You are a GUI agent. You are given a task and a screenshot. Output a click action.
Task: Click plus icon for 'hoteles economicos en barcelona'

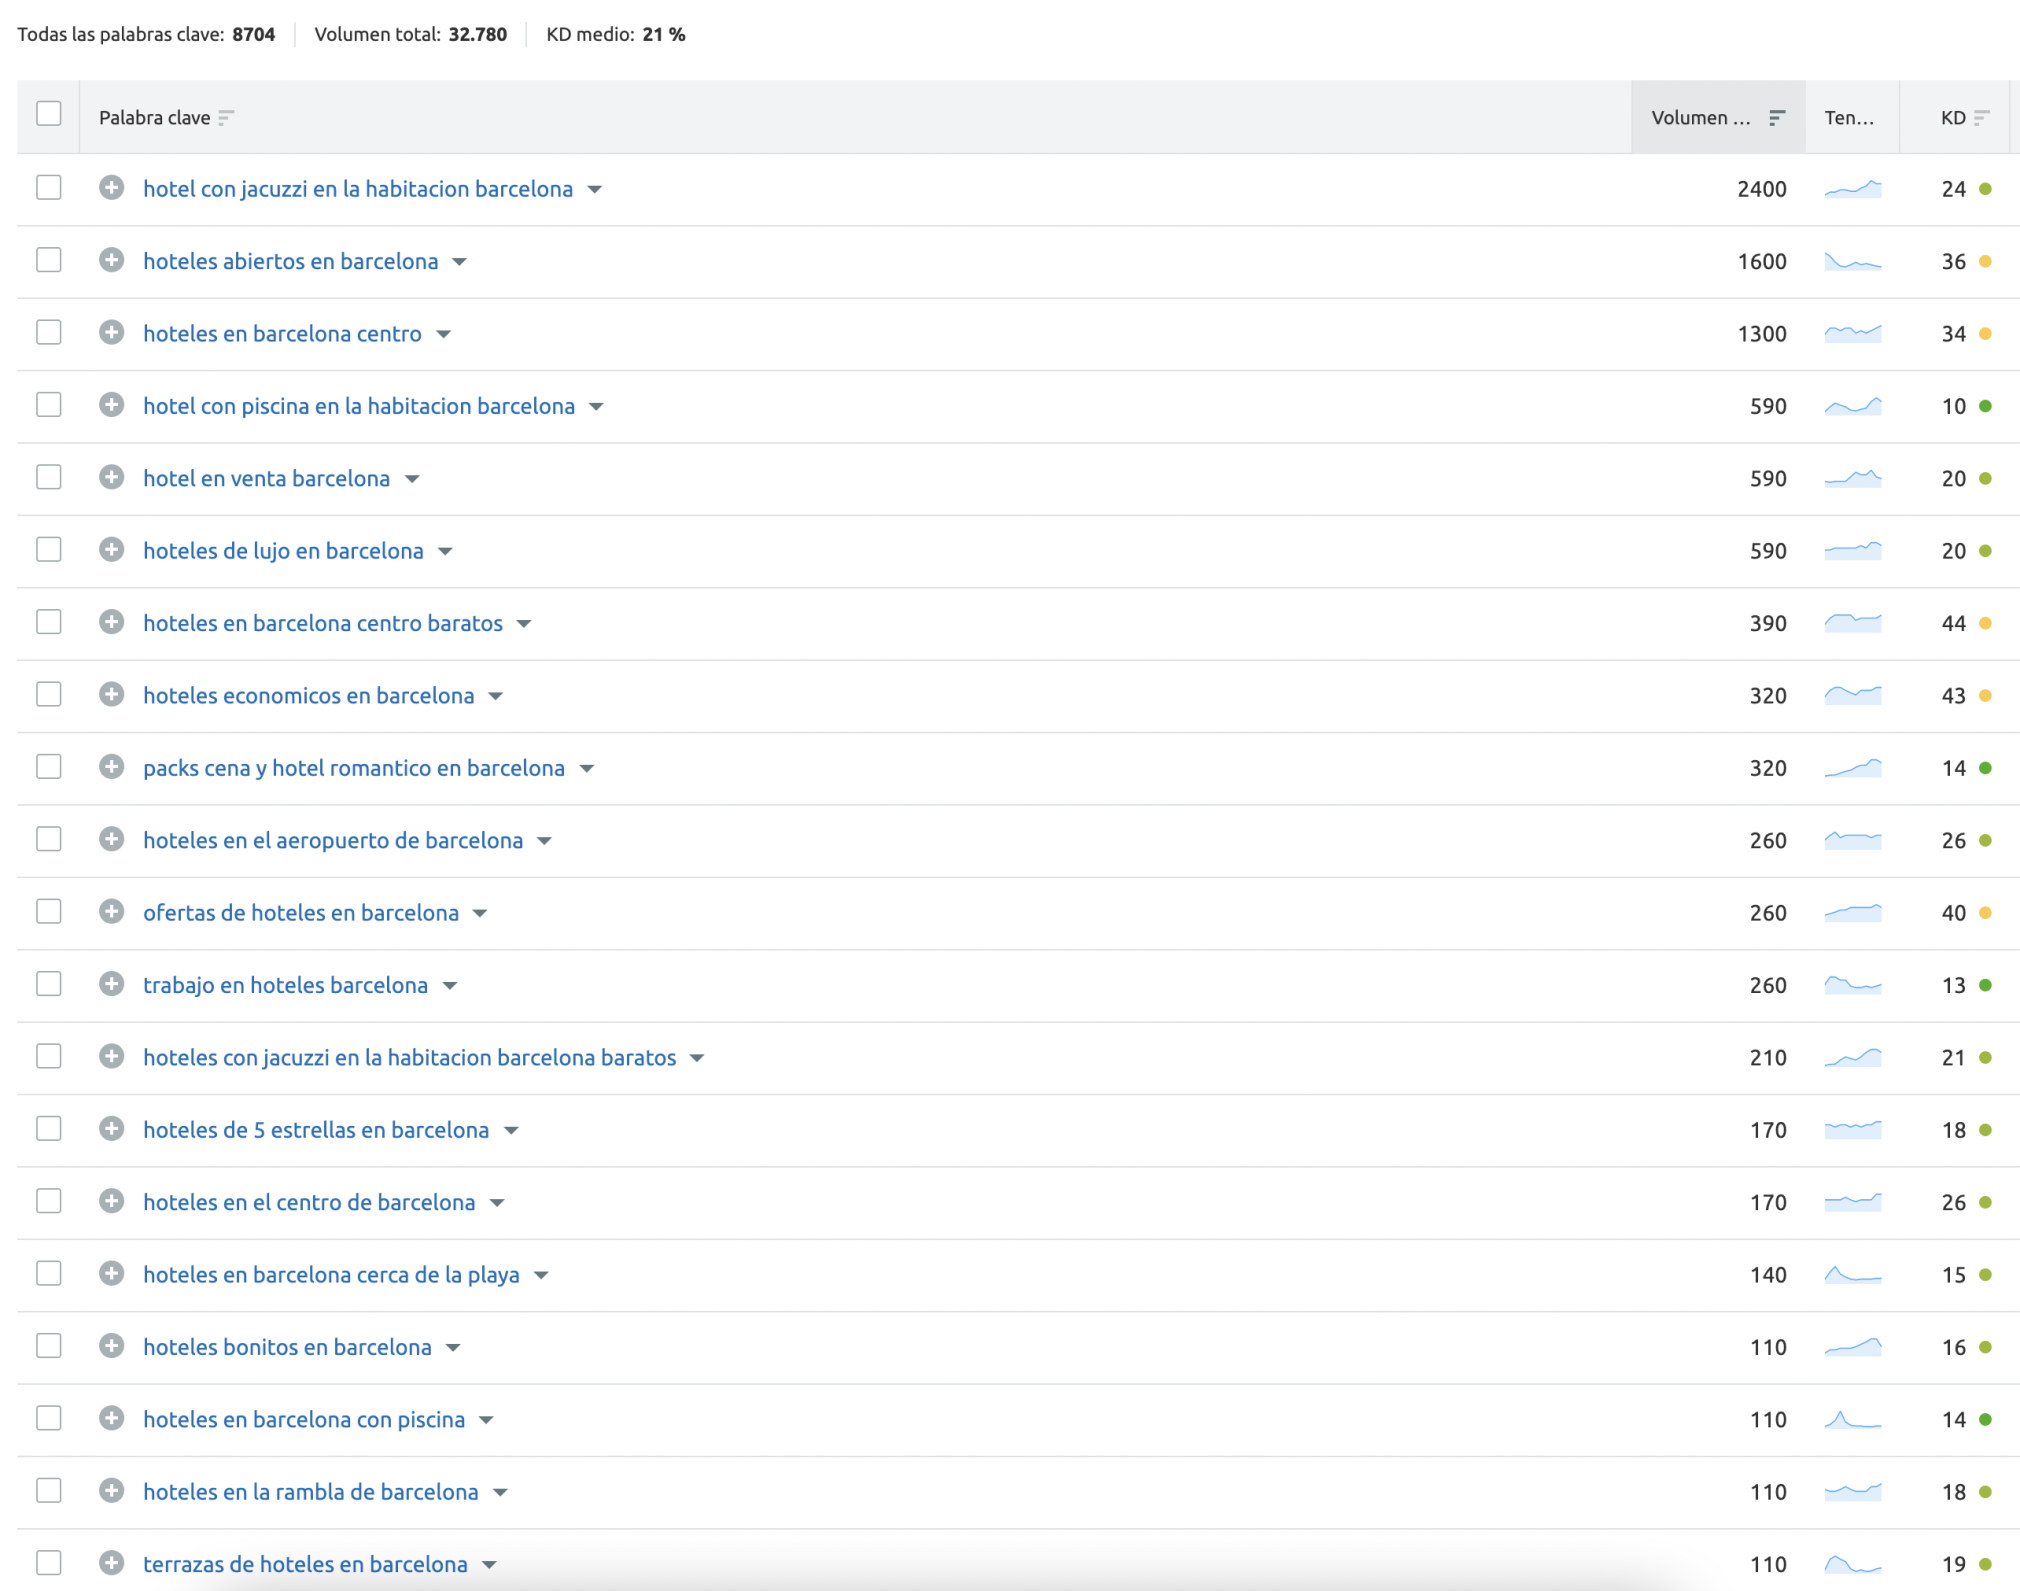(111, 694)
